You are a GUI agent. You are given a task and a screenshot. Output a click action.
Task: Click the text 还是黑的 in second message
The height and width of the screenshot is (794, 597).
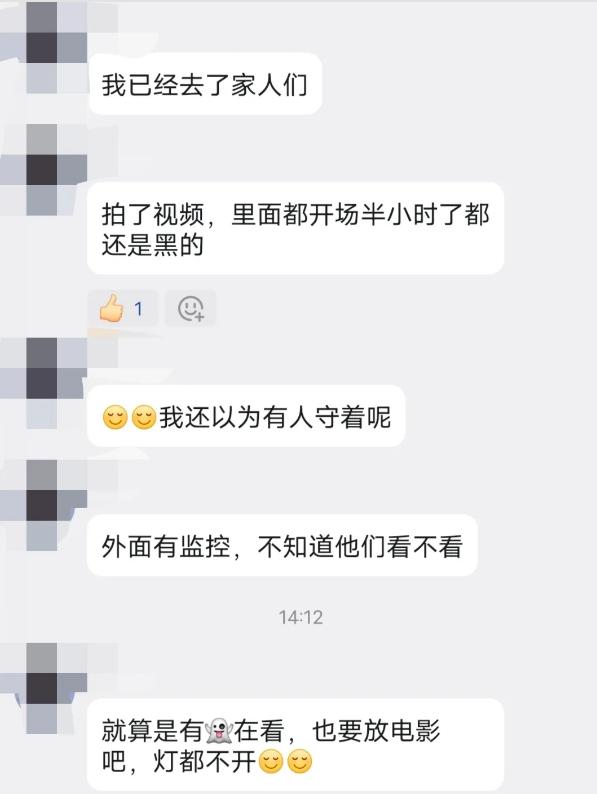(x=152, y=246)
